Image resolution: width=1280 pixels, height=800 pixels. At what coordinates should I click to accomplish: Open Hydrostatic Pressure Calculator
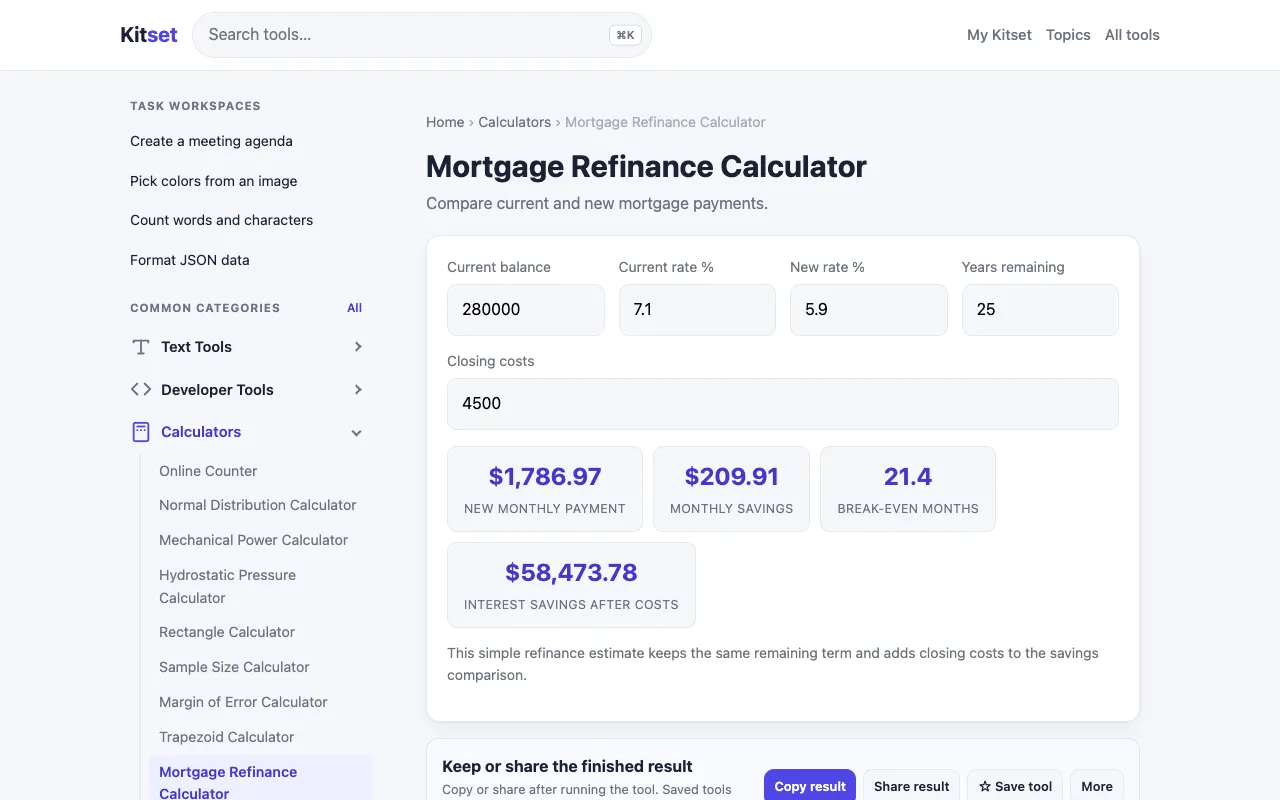pyautogui.click(x=227, y=586)
